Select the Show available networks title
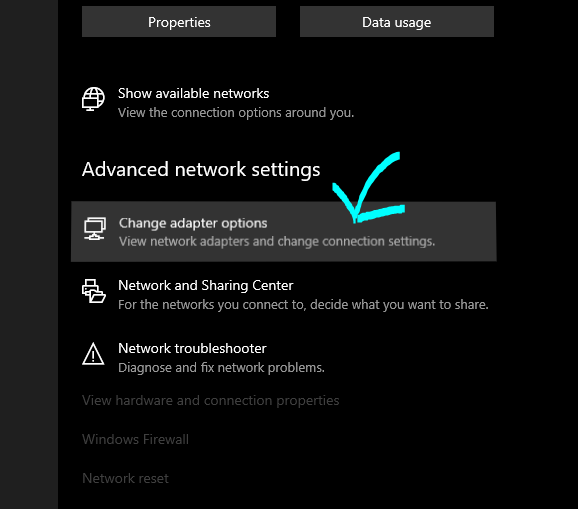Screen dimensions: 578x509 (194, 94)
